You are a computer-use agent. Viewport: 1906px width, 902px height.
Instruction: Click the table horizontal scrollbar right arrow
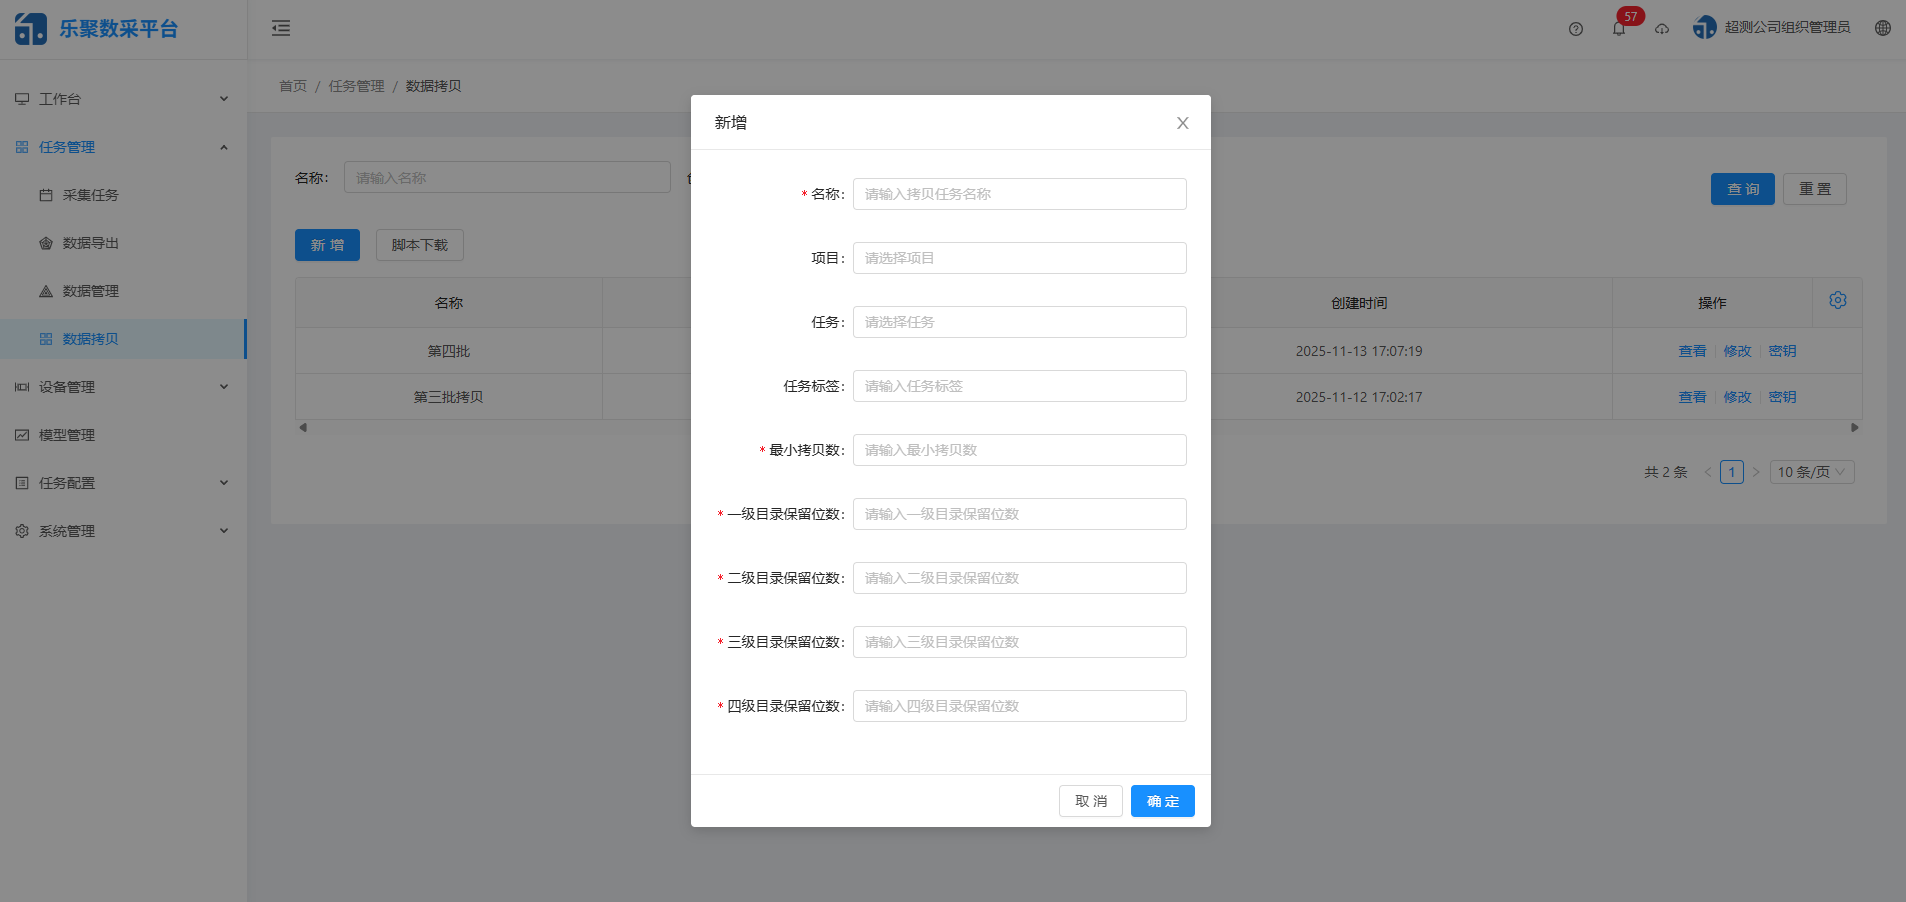coord(1854,427)
